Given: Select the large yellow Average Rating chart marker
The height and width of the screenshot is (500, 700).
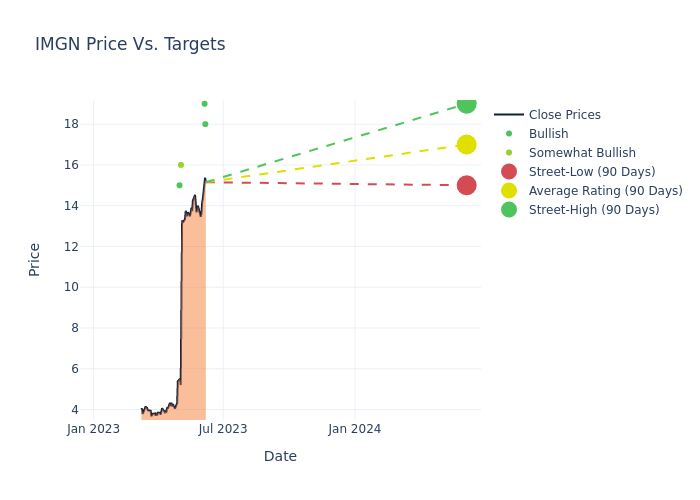Looking at the screenshot, I should 466,145.
